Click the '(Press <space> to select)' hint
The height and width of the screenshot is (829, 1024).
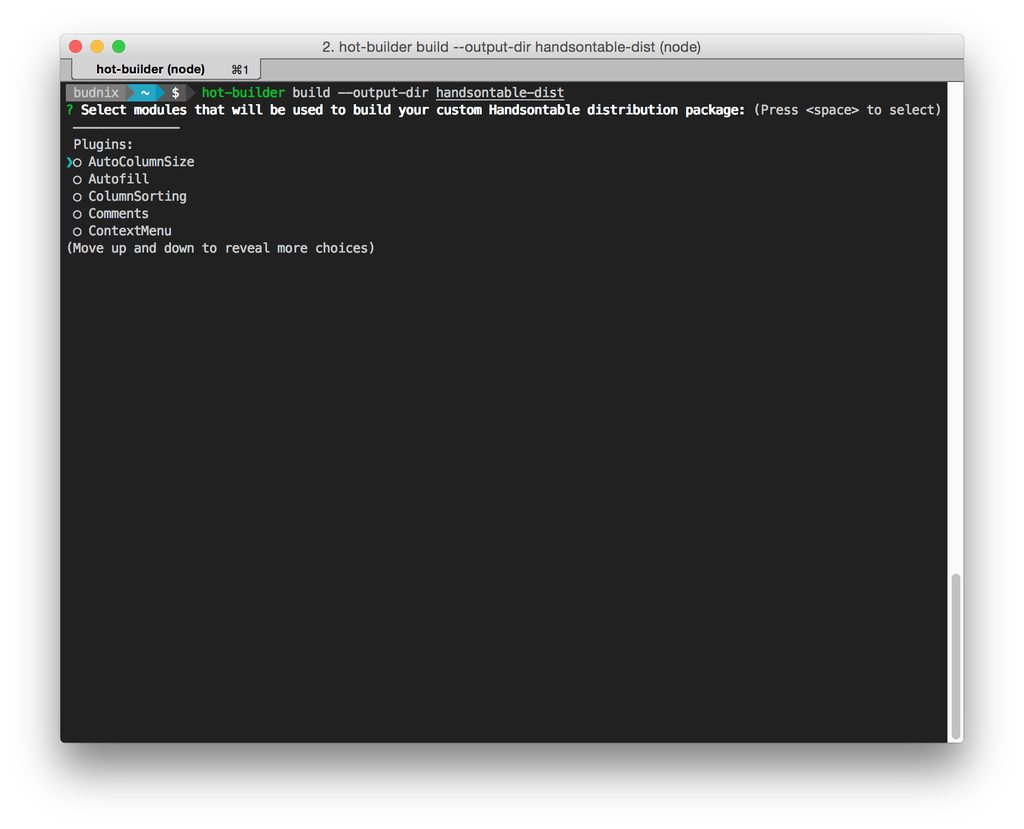[x=847, y=110]
